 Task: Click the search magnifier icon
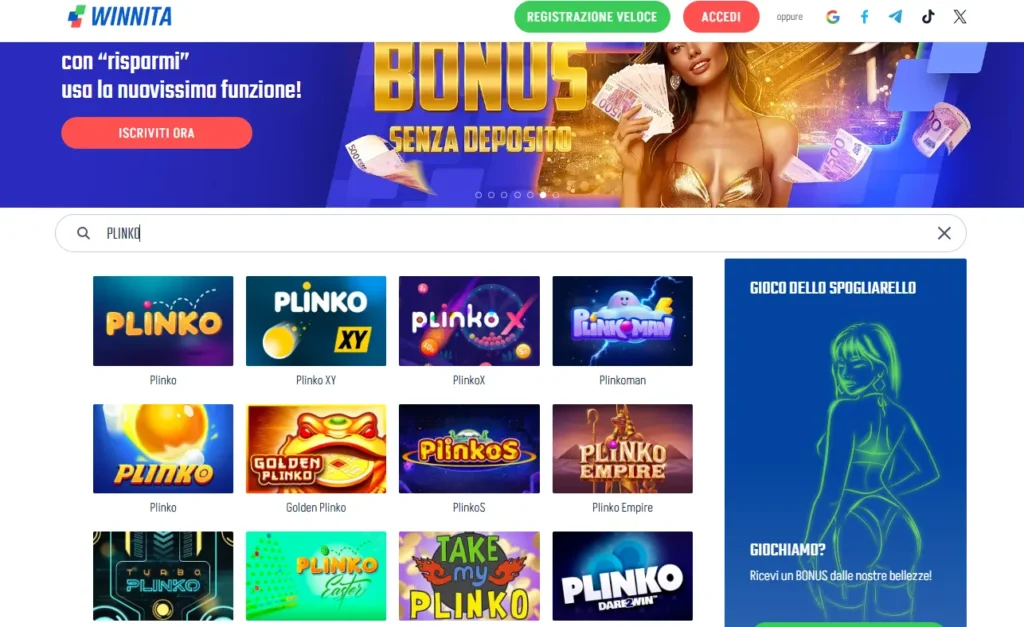(x=83, y=233)
